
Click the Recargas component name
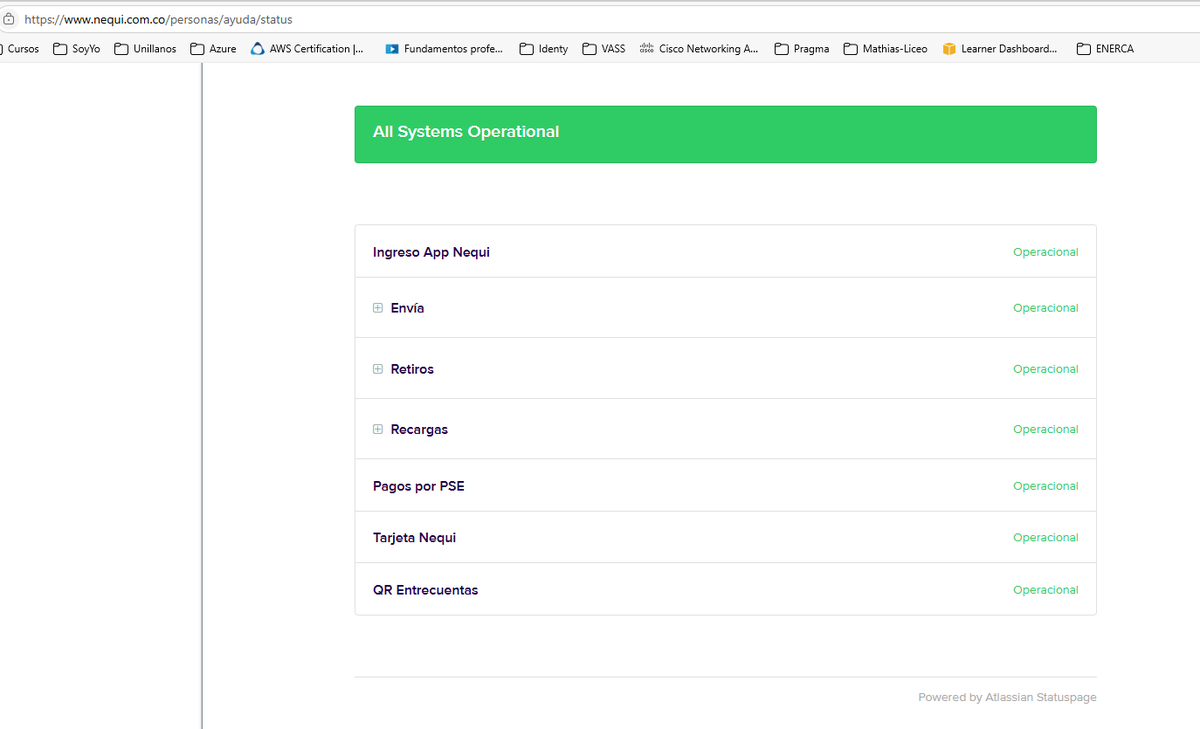(419, 429)
